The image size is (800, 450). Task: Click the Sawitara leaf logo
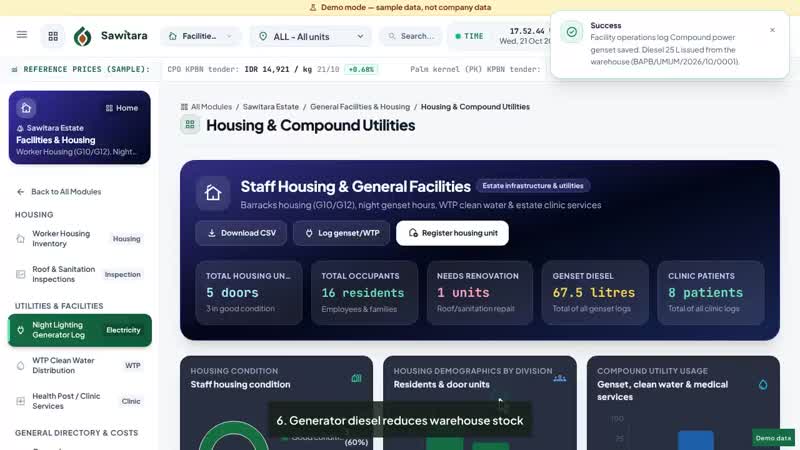coord(83,36)
